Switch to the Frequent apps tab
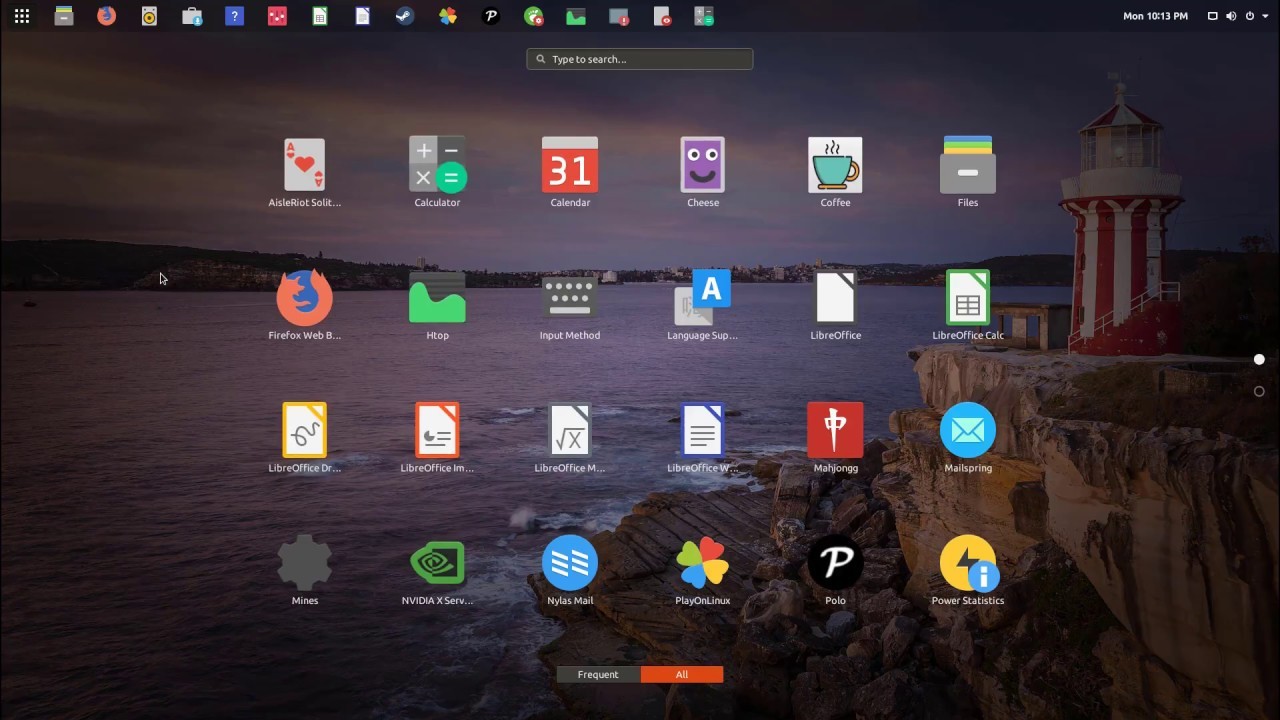The height and width of the screenshot is (720, 1280). (x=598, y=674)
